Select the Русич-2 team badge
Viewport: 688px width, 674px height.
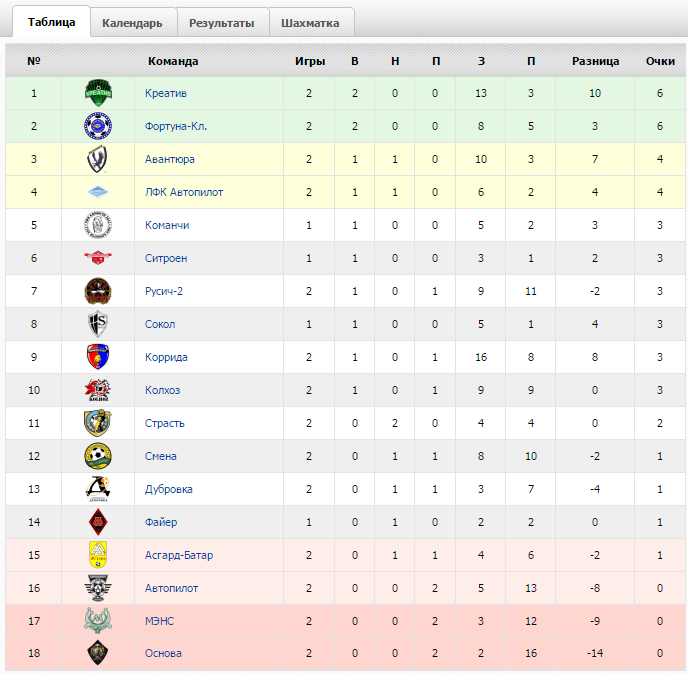coord(98,291)
